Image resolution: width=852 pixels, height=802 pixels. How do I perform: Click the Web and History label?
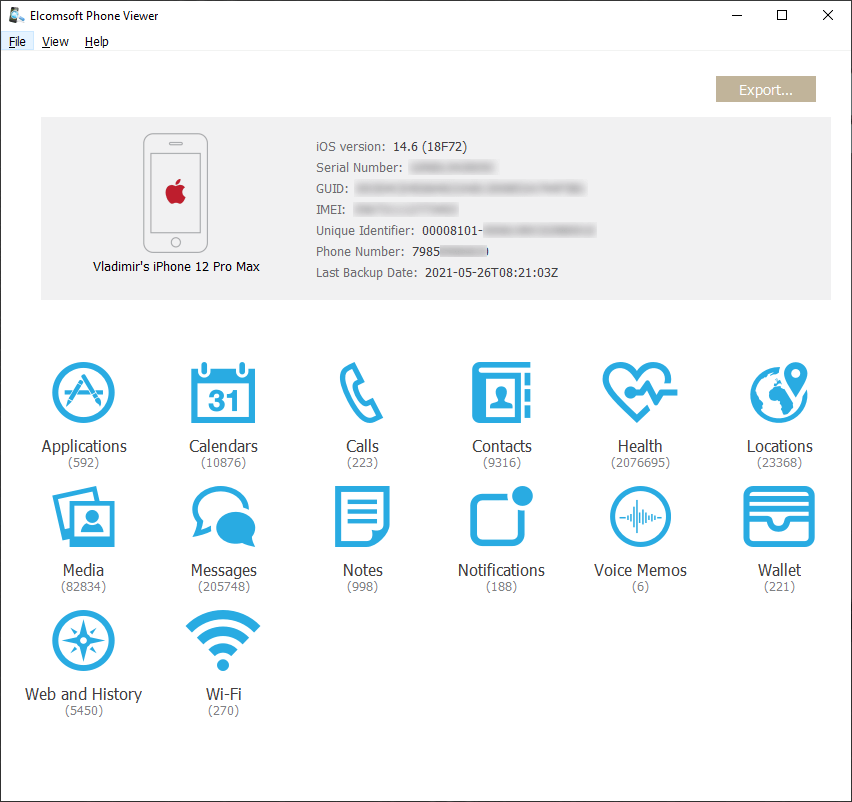(84, 694)
